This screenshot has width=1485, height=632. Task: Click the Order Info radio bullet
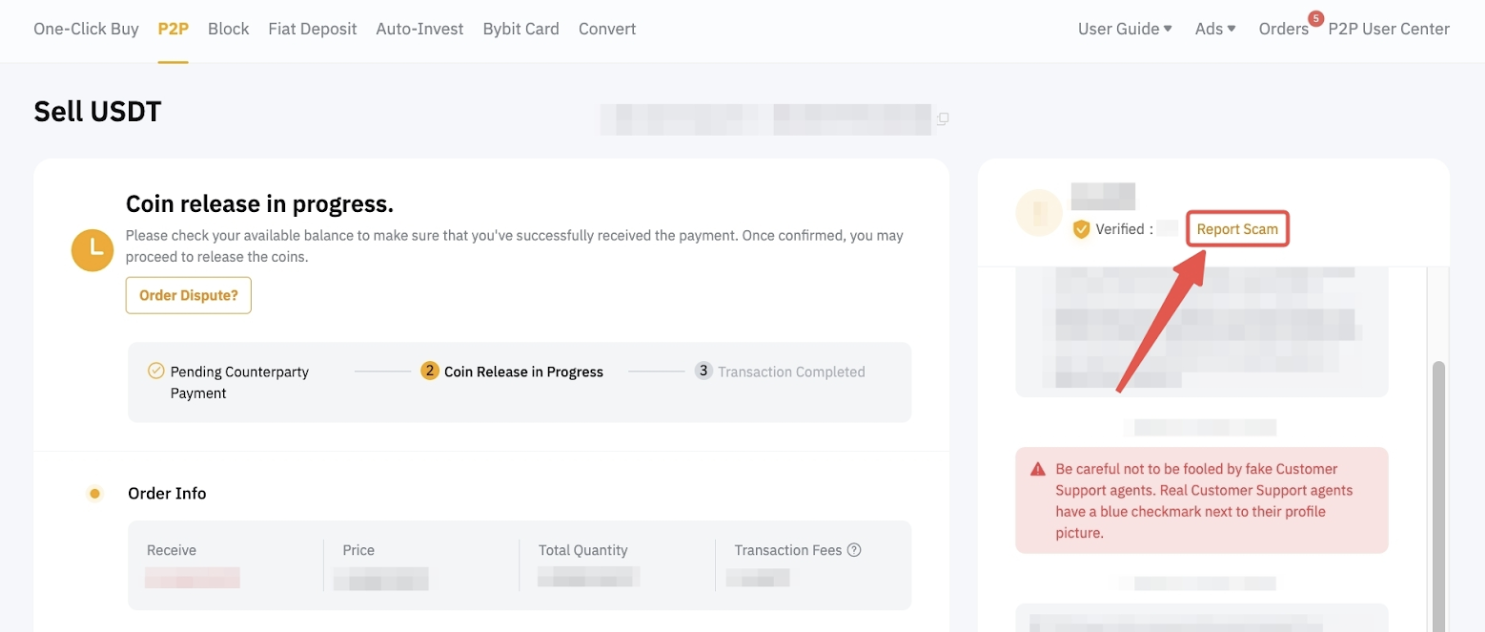coord(95,493)
